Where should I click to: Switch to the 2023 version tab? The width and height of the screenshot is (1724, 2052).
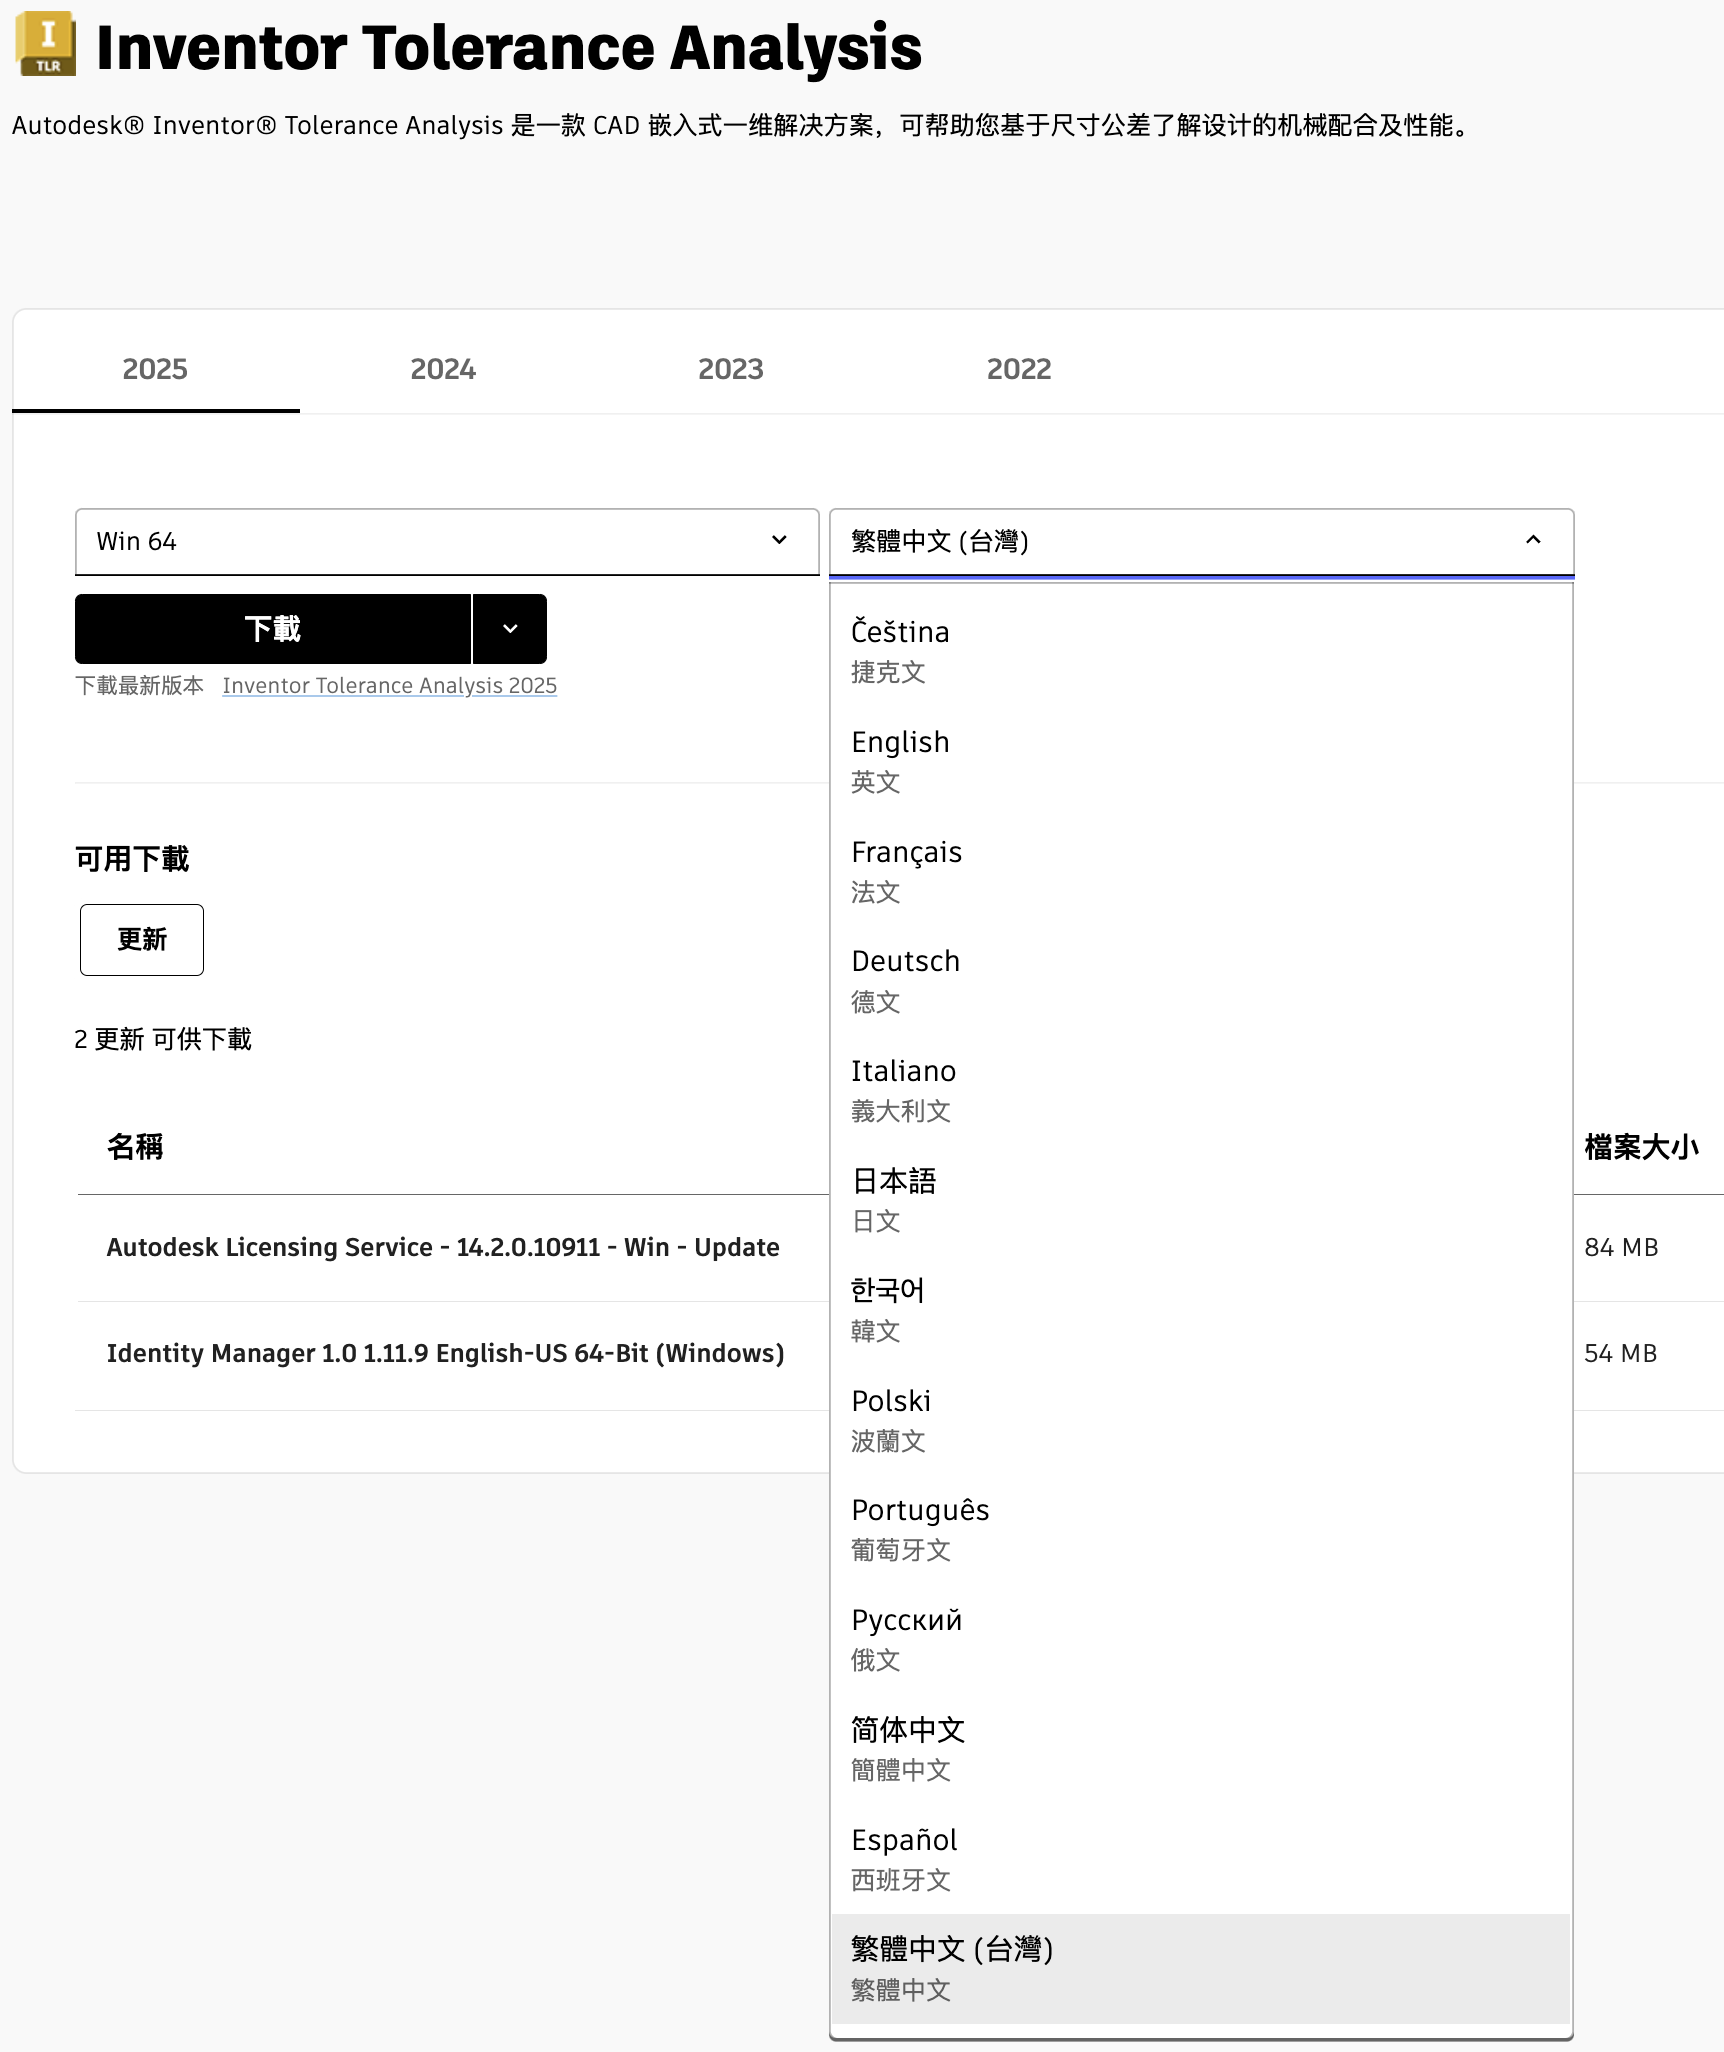pyautogui.click(x=730, y=369)
